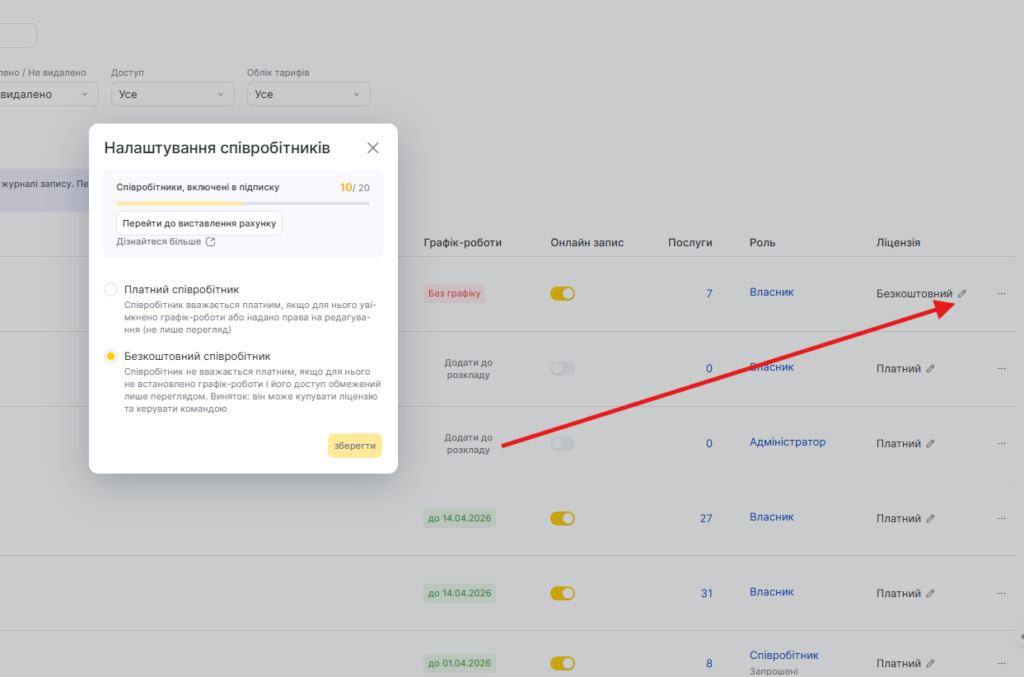1024x677 pixels.
Task: Close the Налаштування співробітників dialog
Action: [373, 148]
